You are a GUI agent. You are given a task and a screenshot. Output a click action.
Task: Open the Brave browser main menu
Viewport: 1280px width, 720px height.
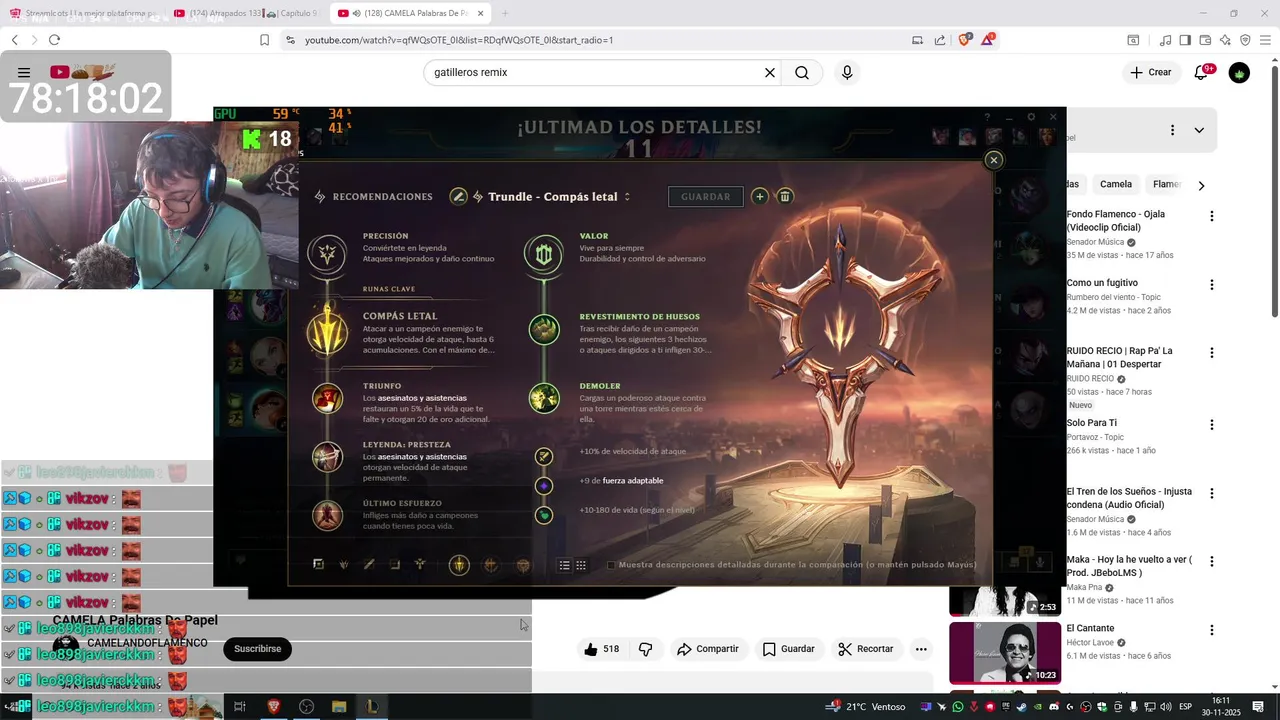1265,40
